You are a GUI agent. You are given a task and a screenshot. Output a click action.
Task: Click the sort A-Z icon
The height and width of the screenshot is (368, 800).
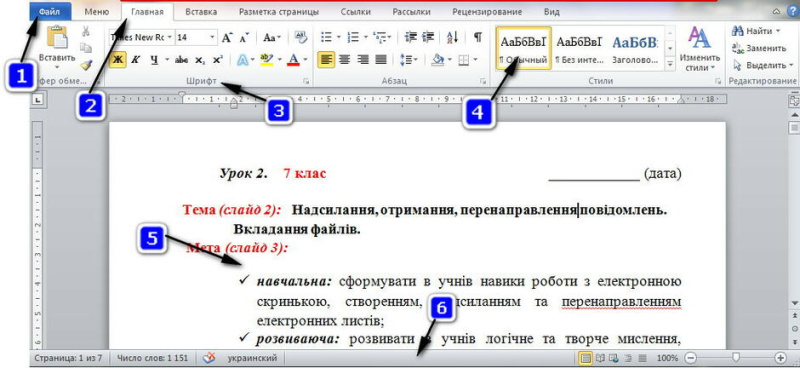tap(453, 37)
